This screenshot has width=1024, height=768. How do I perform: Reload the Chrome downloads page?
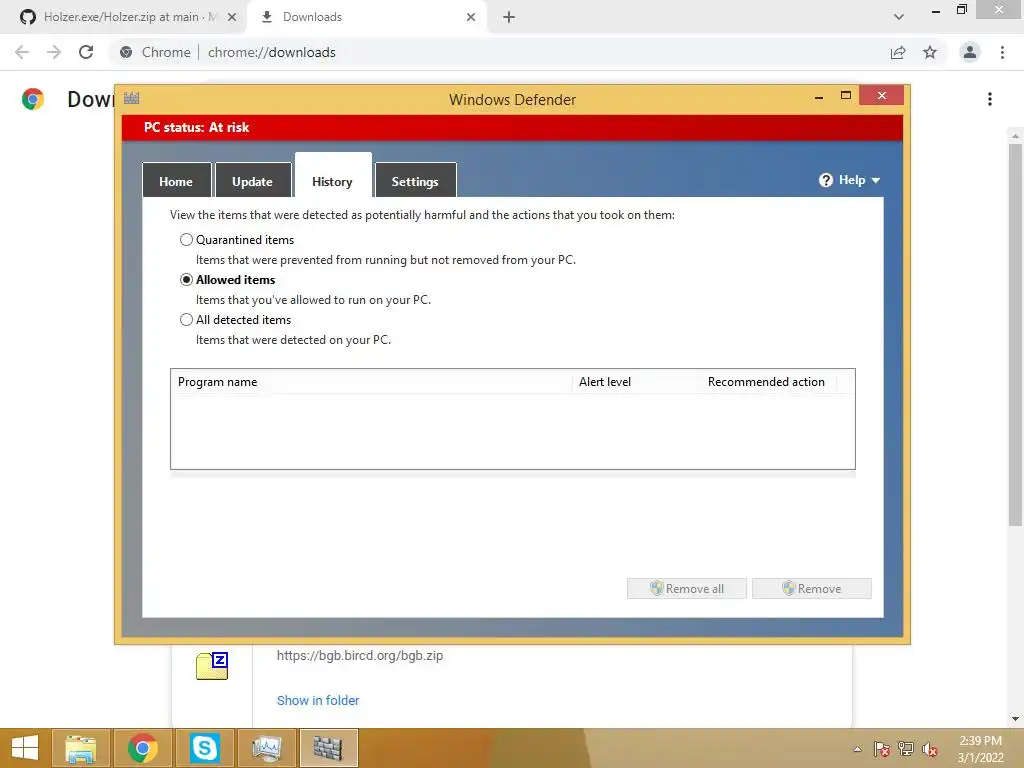pos(86,52)
